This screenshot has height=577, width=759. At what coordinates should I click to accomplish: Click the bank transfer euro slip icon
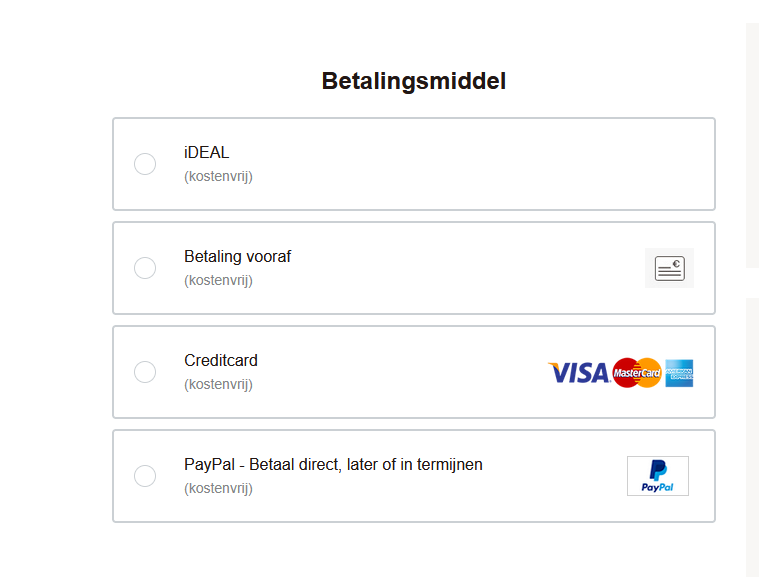point(669,268)
